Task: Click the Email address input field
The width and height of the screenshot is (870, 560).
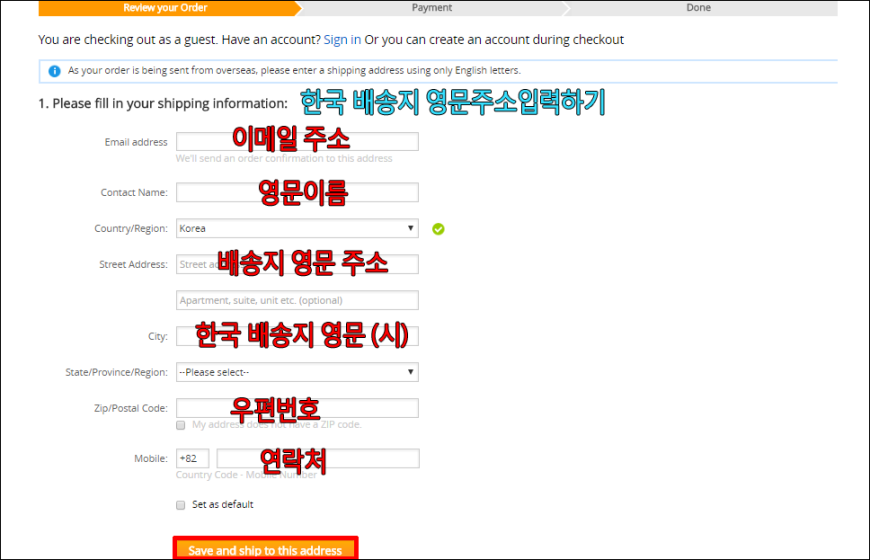Action: click(297, 142)
